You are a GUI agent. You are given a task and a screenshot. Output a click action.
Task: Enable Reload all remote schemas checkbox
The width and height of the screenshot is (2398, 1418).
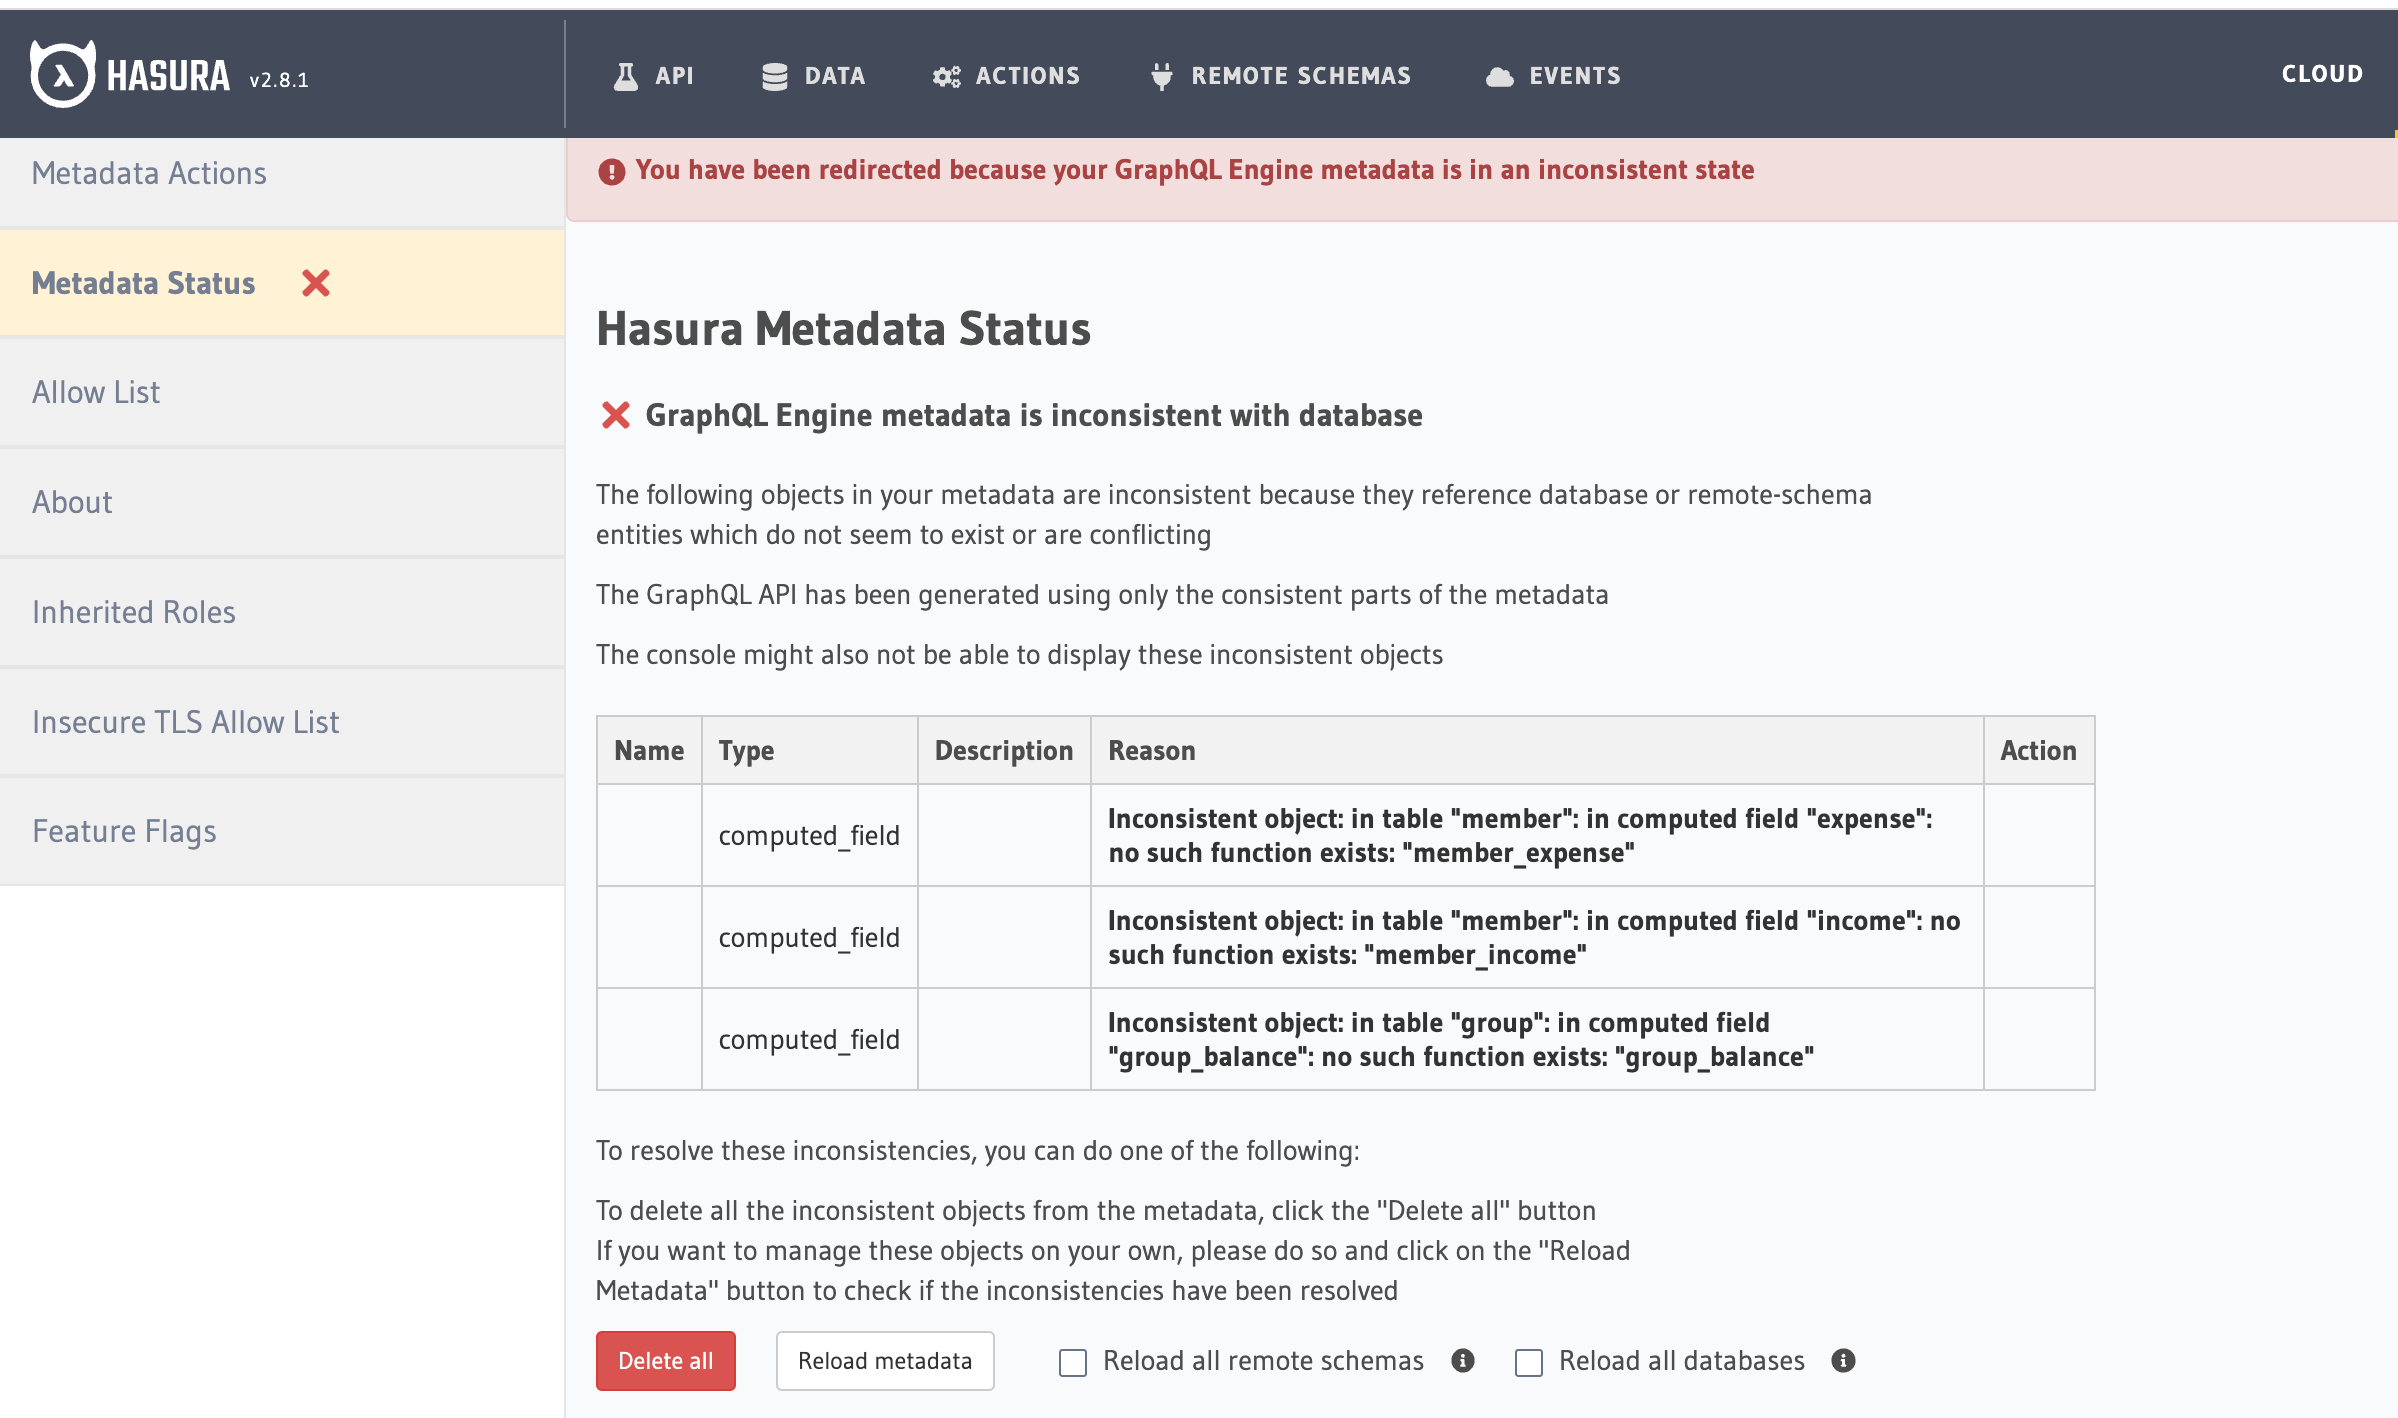1073,1362
